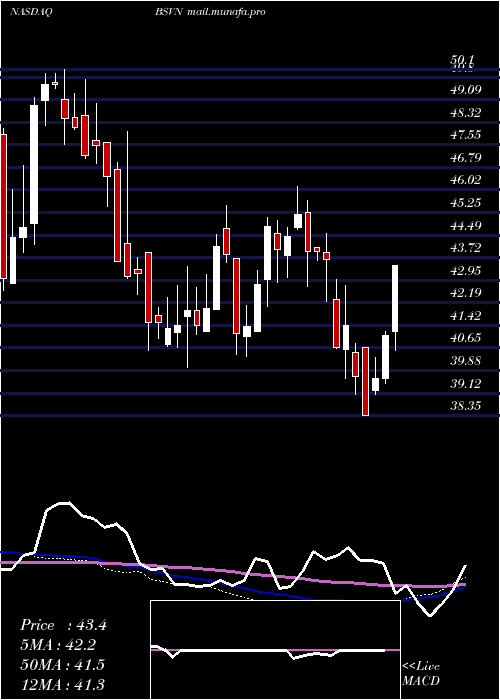Click the 46.79 price axis label

[466, 158]
